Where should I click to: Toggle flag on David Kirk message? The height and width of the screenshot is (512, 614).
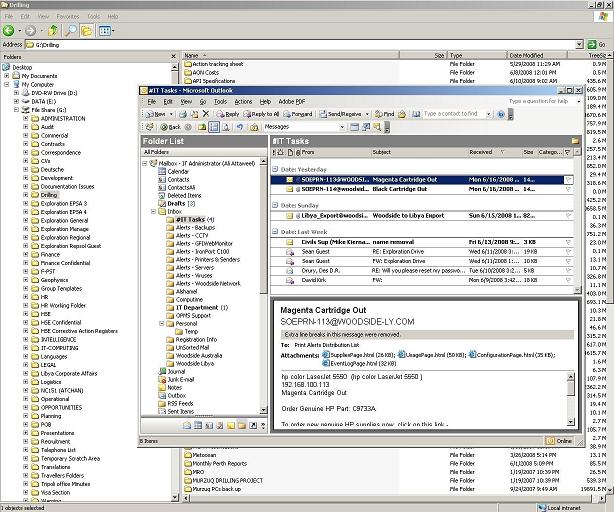click(x=568, y=280)
